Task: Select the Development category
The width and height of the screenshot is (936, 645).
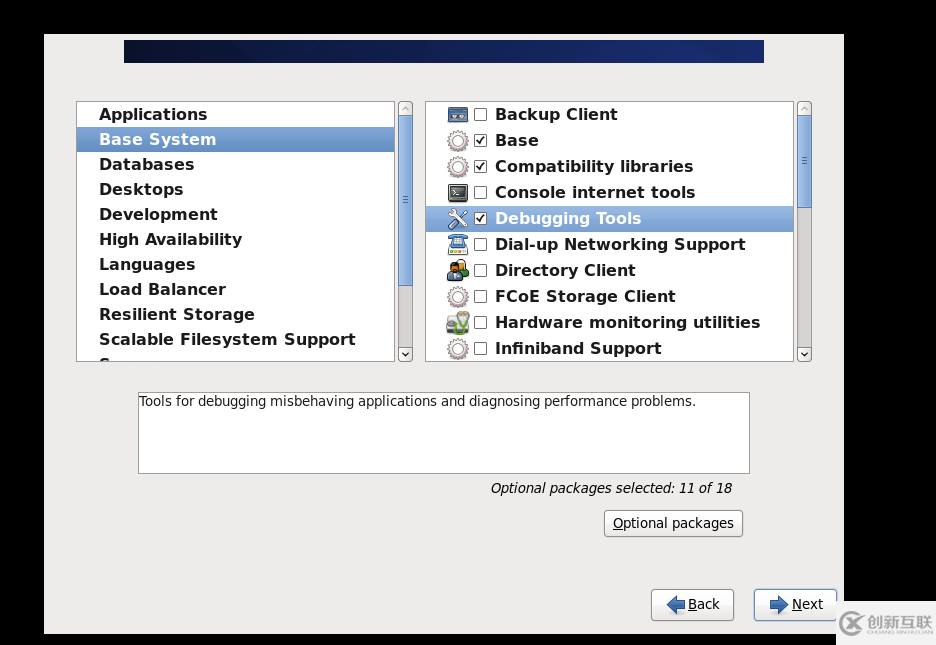Action: [236, 215]
